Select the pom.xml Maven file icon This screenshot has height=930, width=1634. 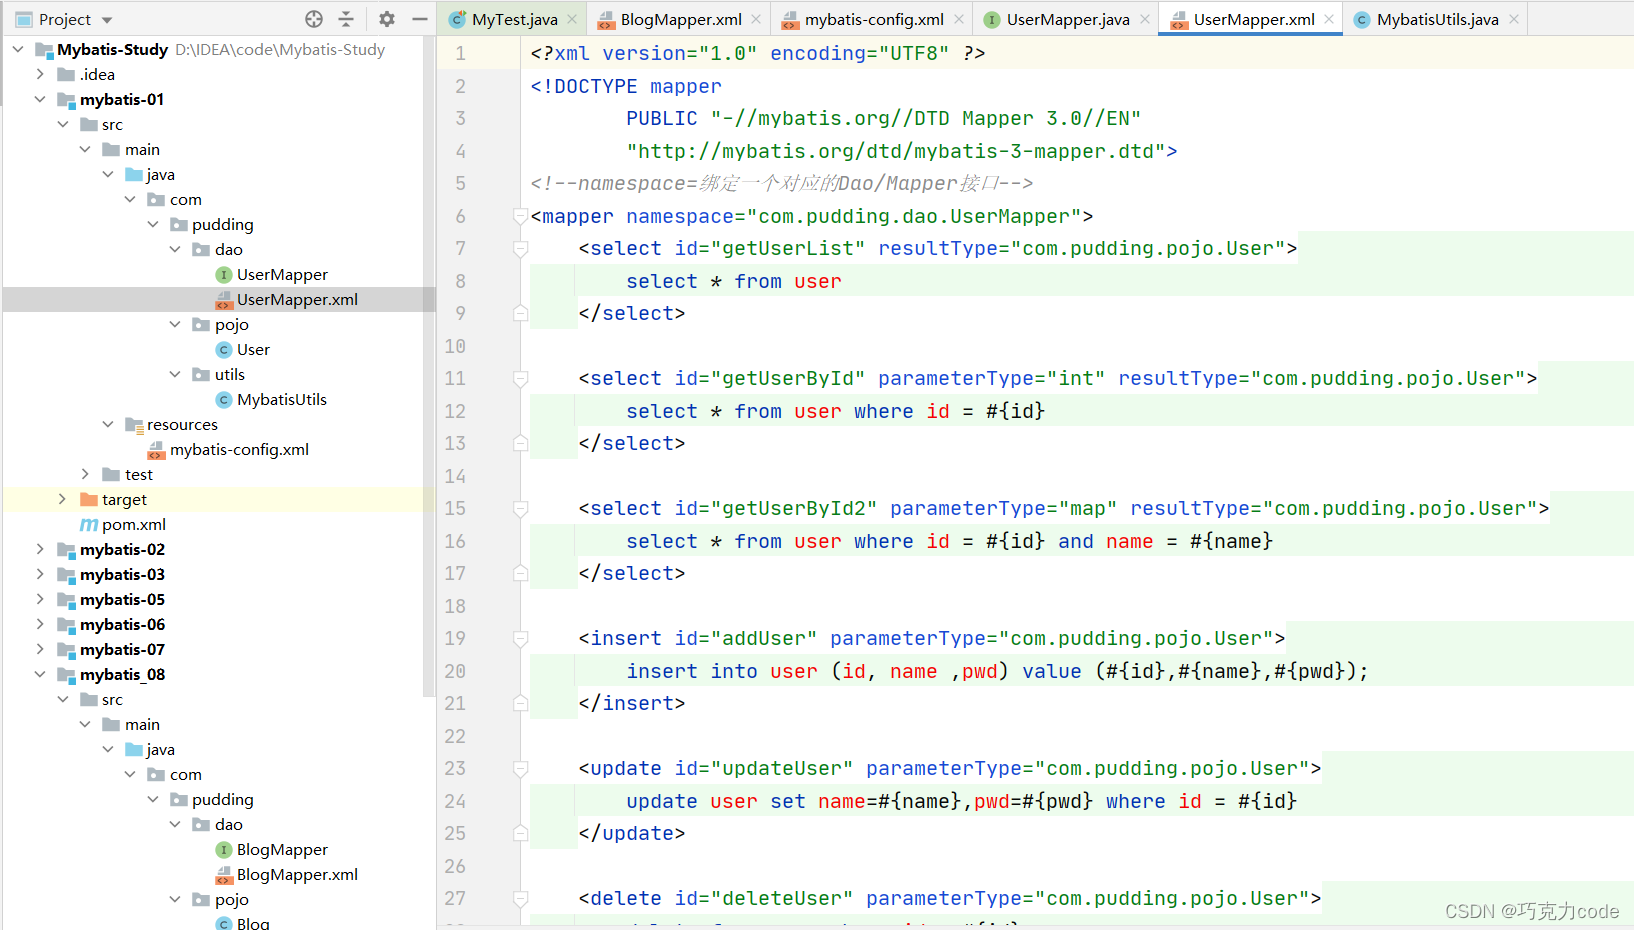coord(89,525)
